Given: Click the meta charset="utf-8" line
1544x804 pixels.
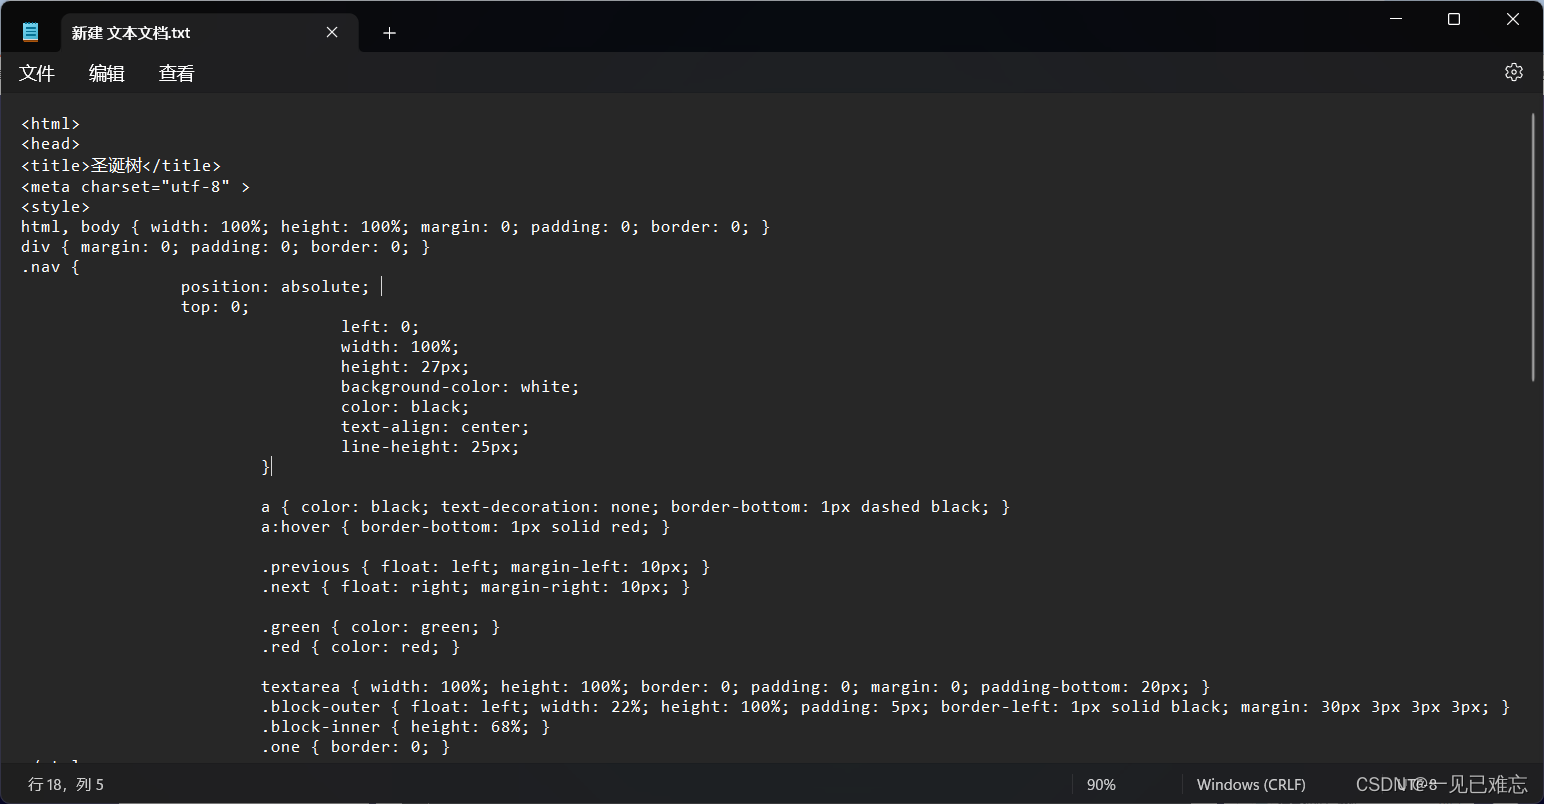Looking at the screenshot, I should pyautogui.click(x=135, y=186).
